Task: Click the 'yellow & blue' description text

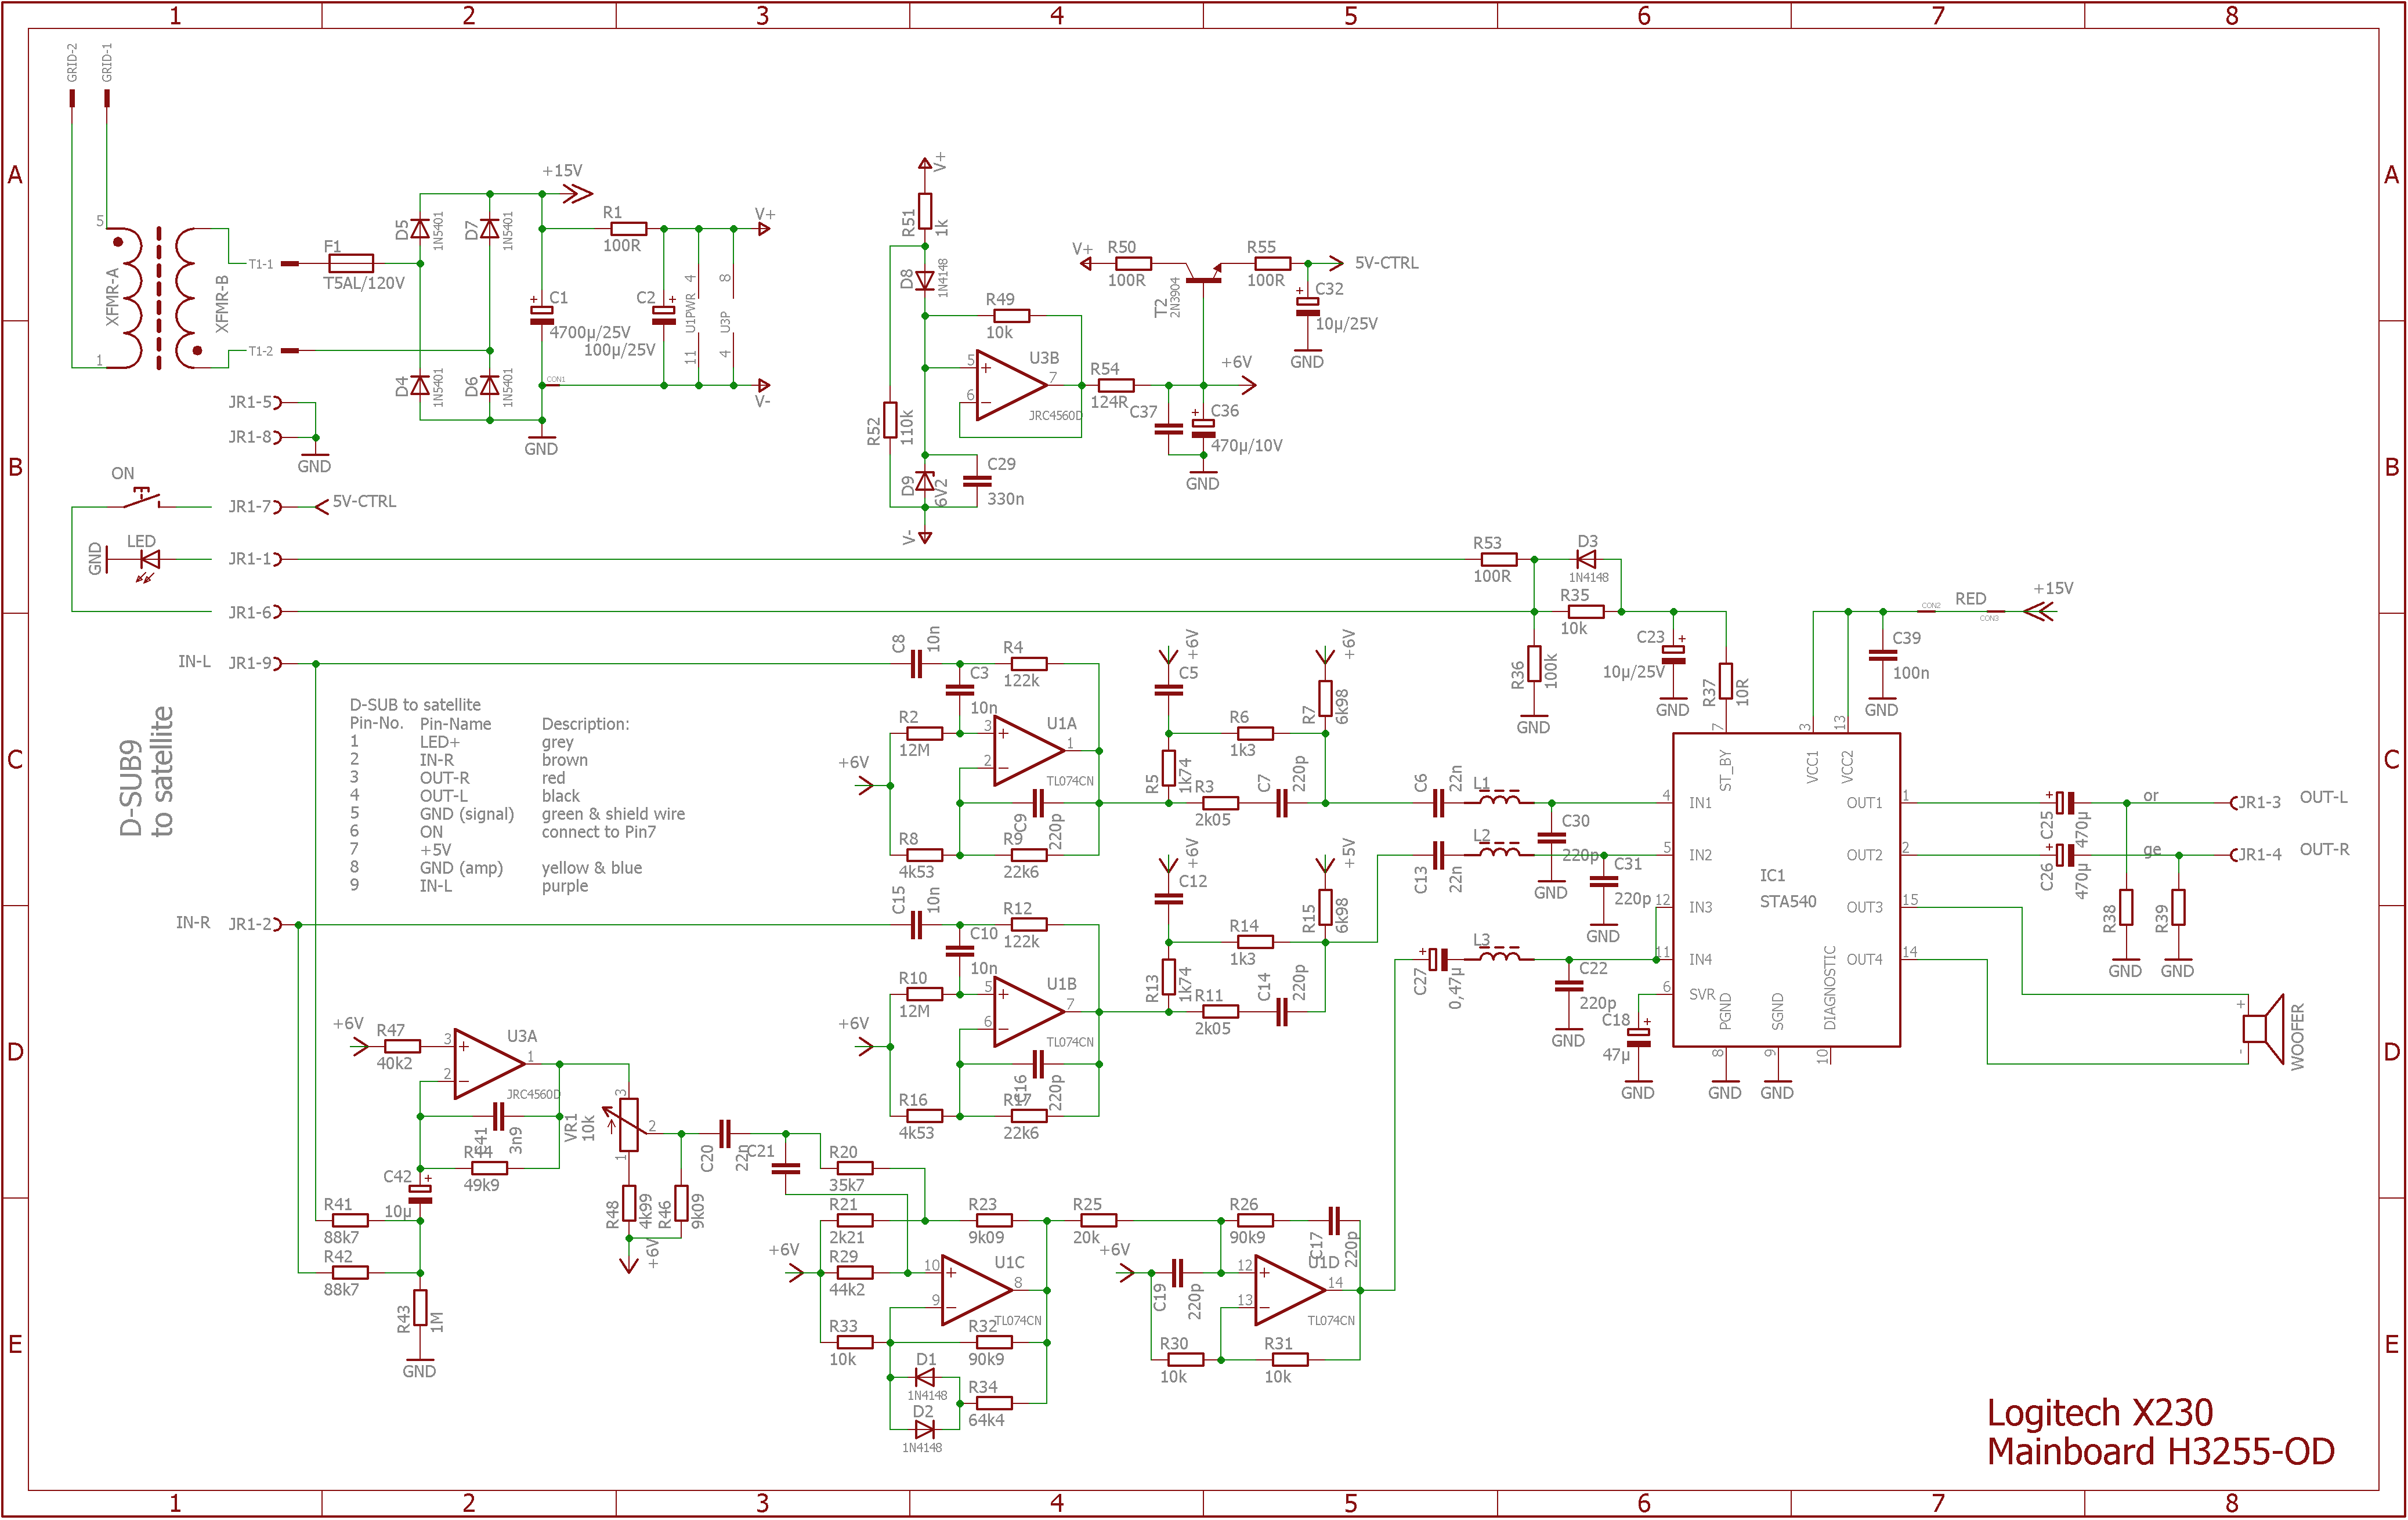Action: pos(591,868)
